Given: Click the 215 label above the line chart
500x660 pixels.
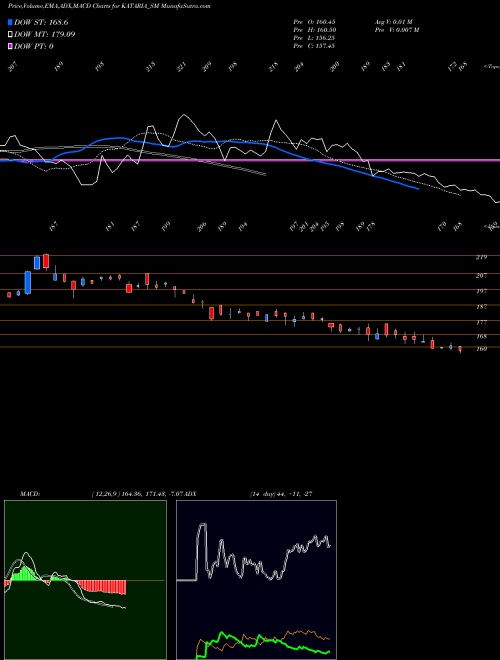Looking at the screenshot, I should (151, 67).
